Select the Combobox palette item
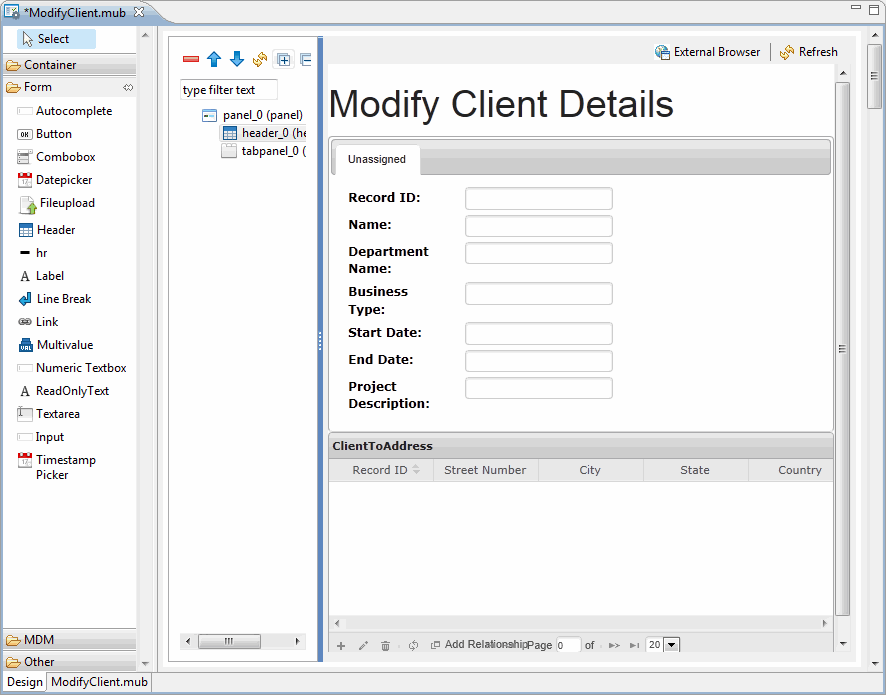The height and width of the screenshot is (695, 886). coord(57,157)
